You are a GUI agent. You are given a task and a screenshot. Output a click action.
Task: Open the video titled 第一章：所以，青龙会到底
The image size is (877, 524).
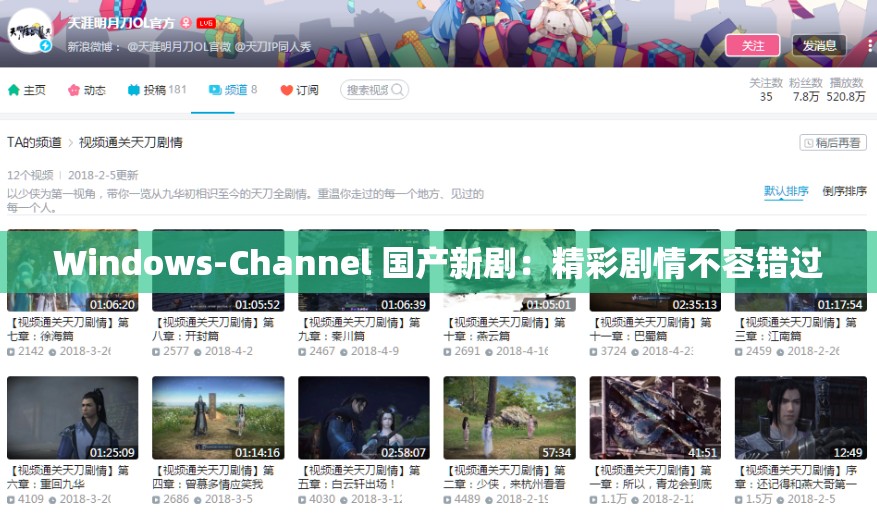pyautogui.click(x=650, y=477)
